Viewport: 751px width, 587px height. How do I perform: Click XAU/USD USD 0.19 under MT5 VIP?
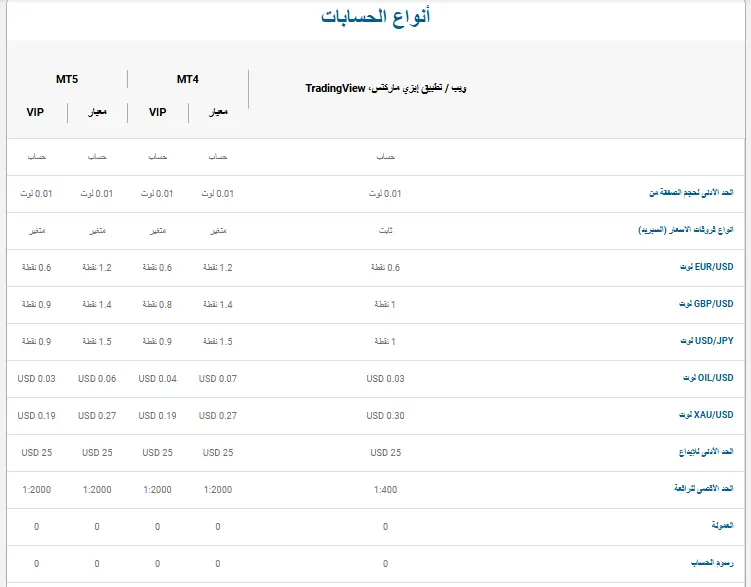[36, 416]
